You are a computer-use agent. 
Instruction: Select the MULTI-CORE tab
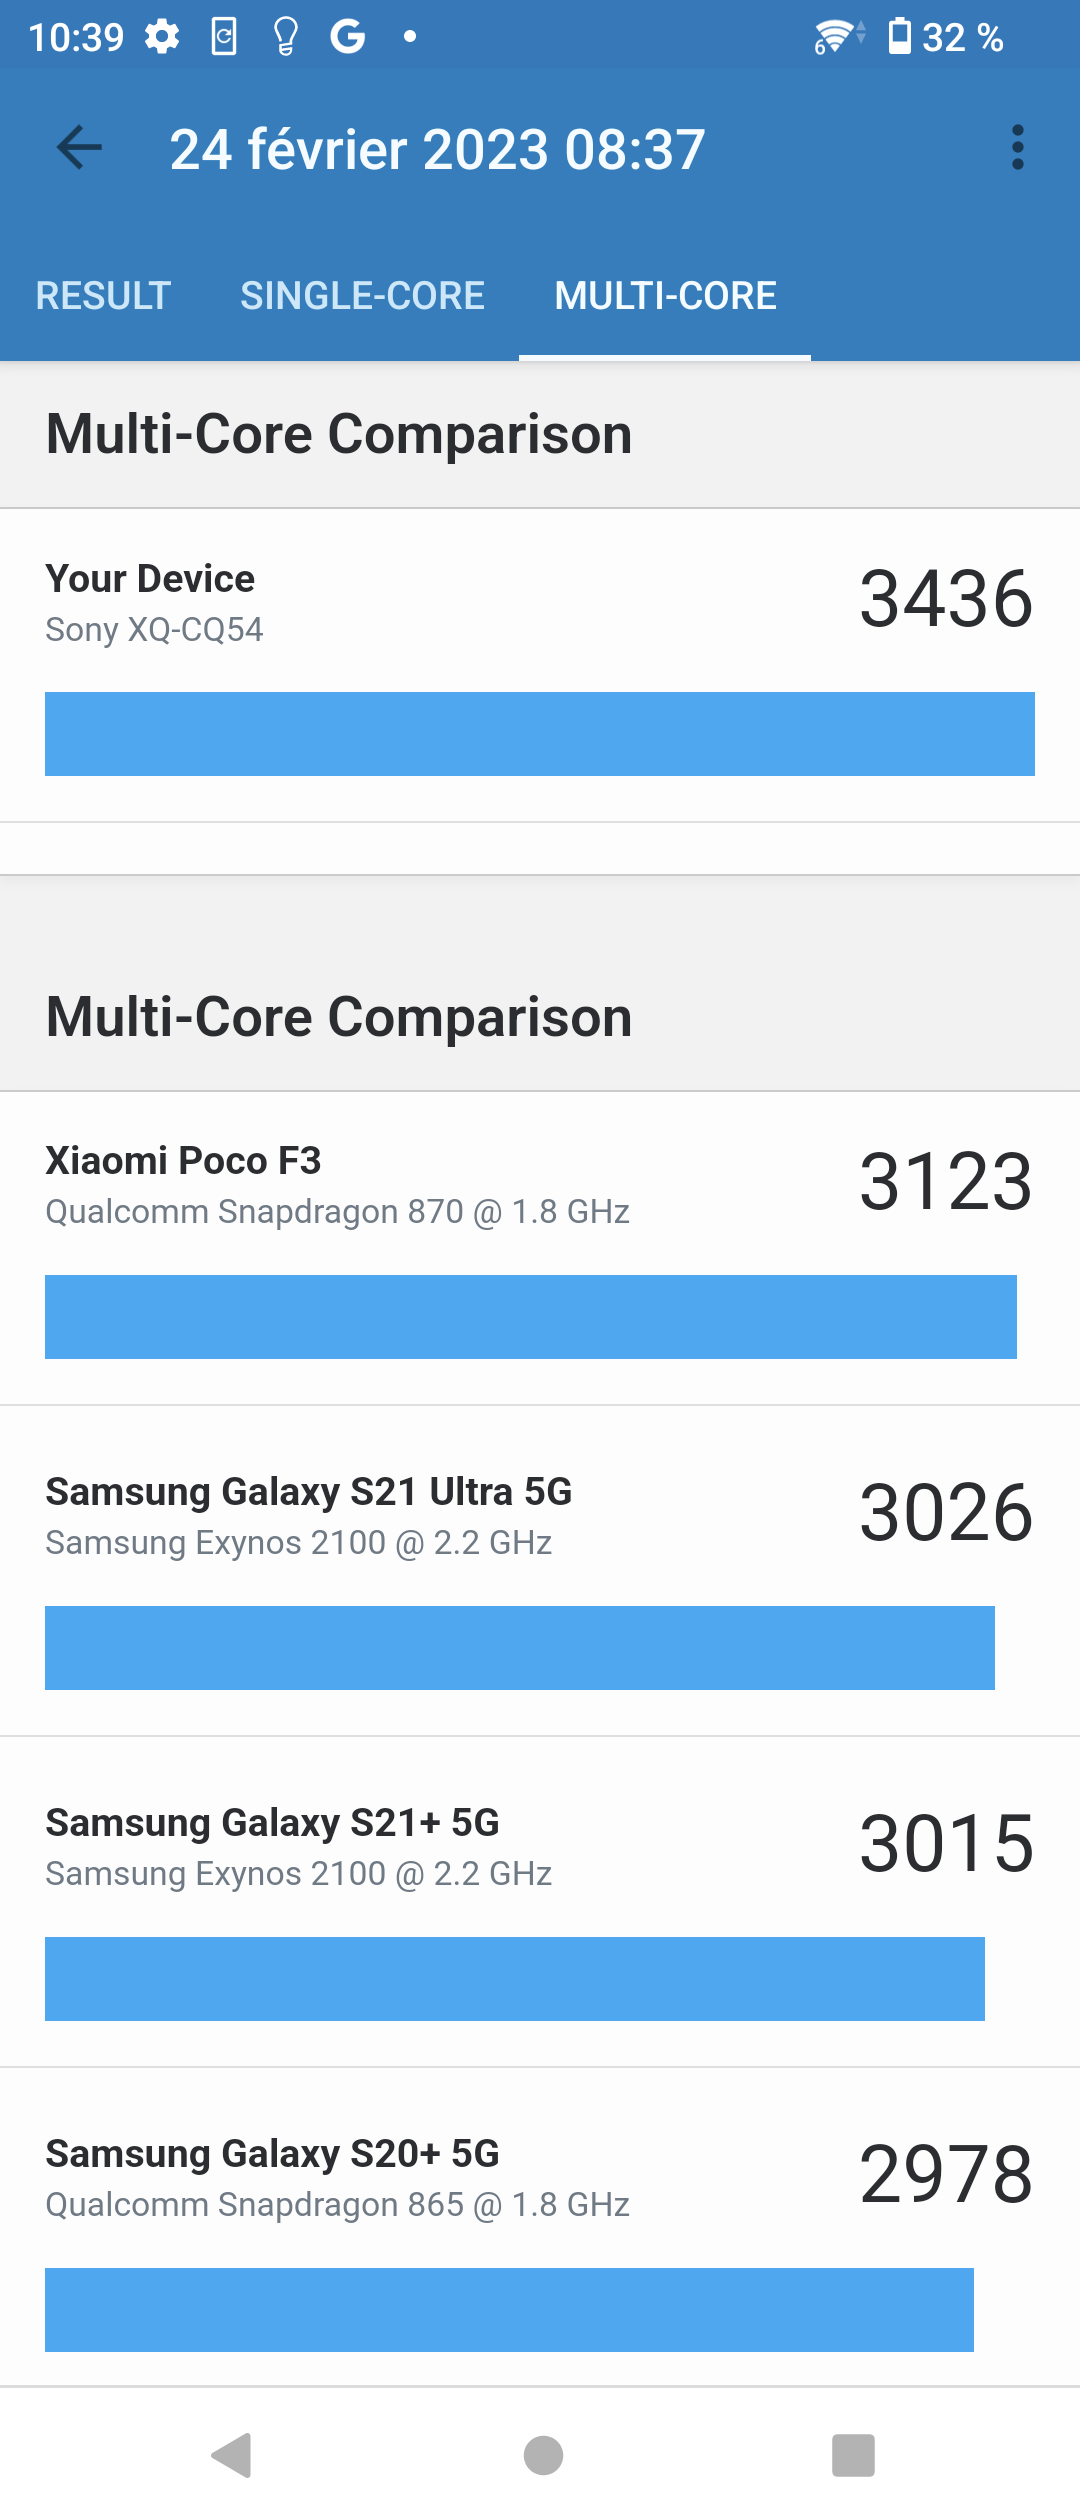[x=665, y=296]
